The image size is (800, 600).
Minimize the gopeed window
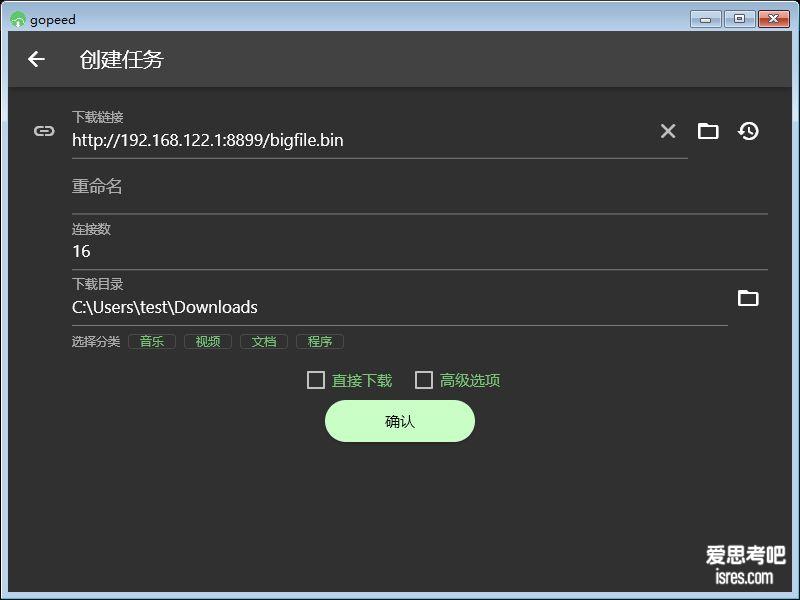click(706, 19)
